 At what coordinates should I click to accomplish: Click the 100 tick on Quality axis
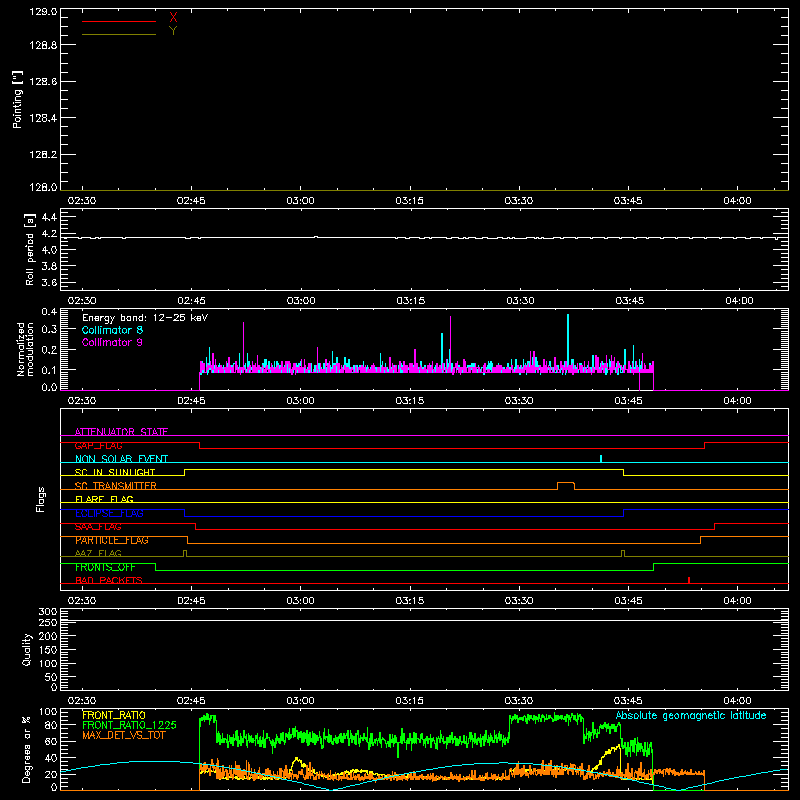47,664
